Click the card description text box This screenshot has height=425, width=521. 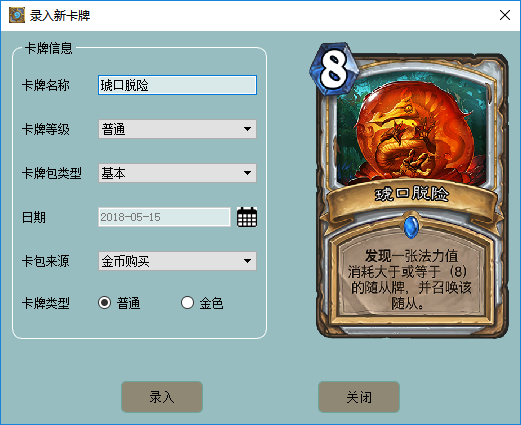click(x=410, y=279)
